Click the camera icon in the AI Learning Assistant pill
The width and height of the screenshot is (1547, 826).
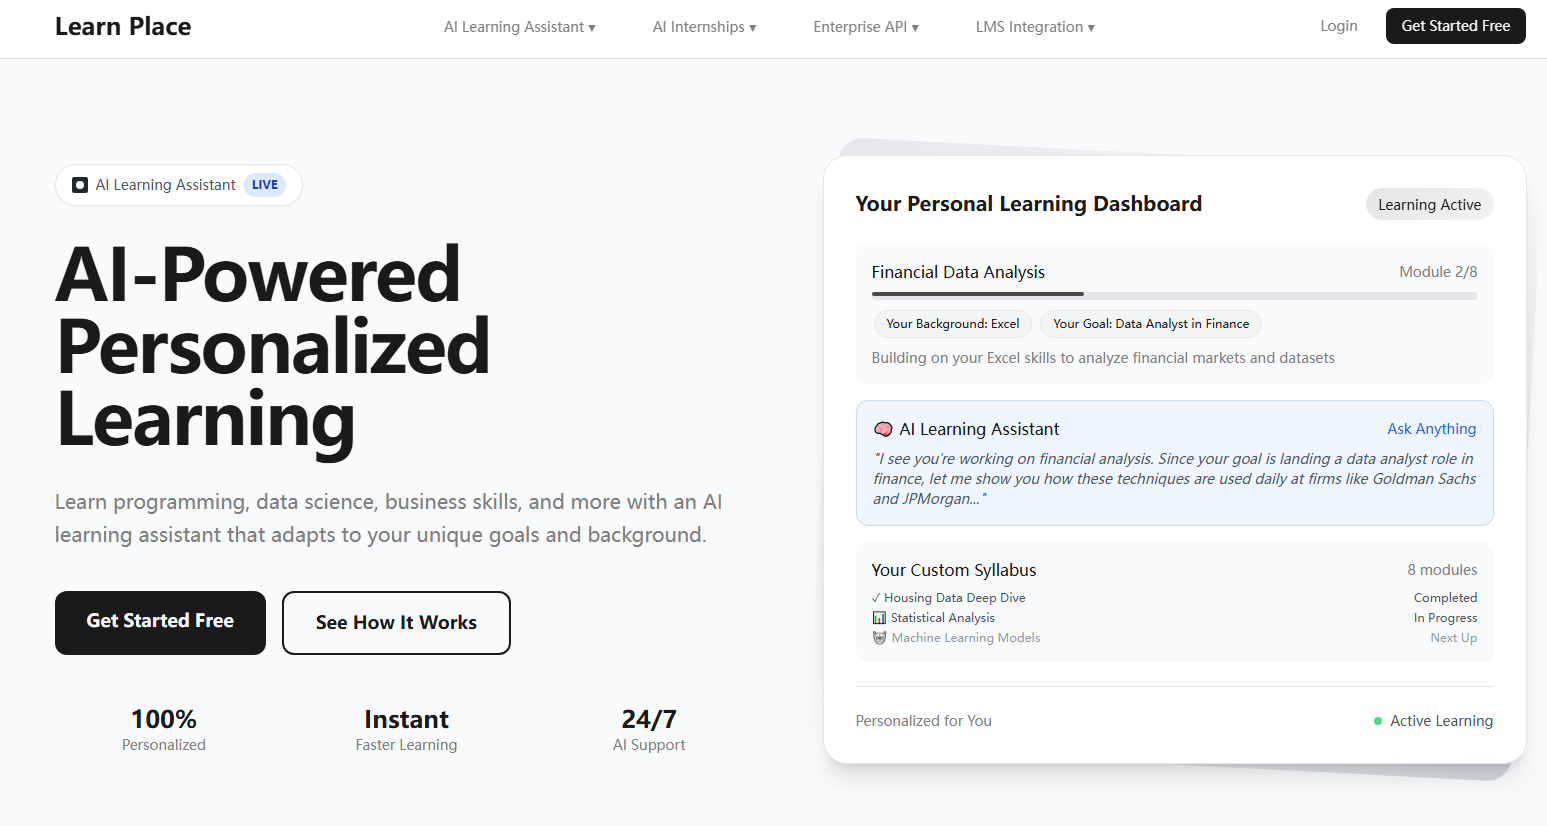[x=79, y=184]
